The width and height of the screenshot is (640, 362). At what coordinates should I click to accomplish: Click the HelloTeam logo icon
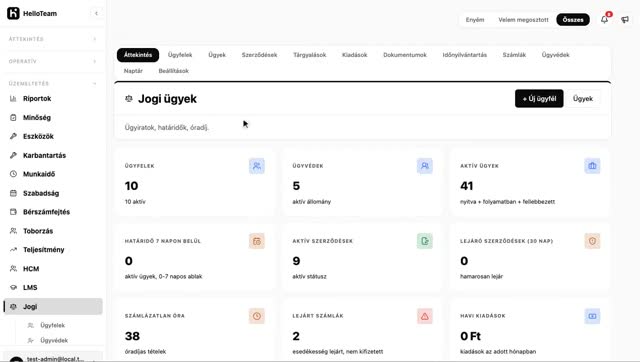[13, 13]
